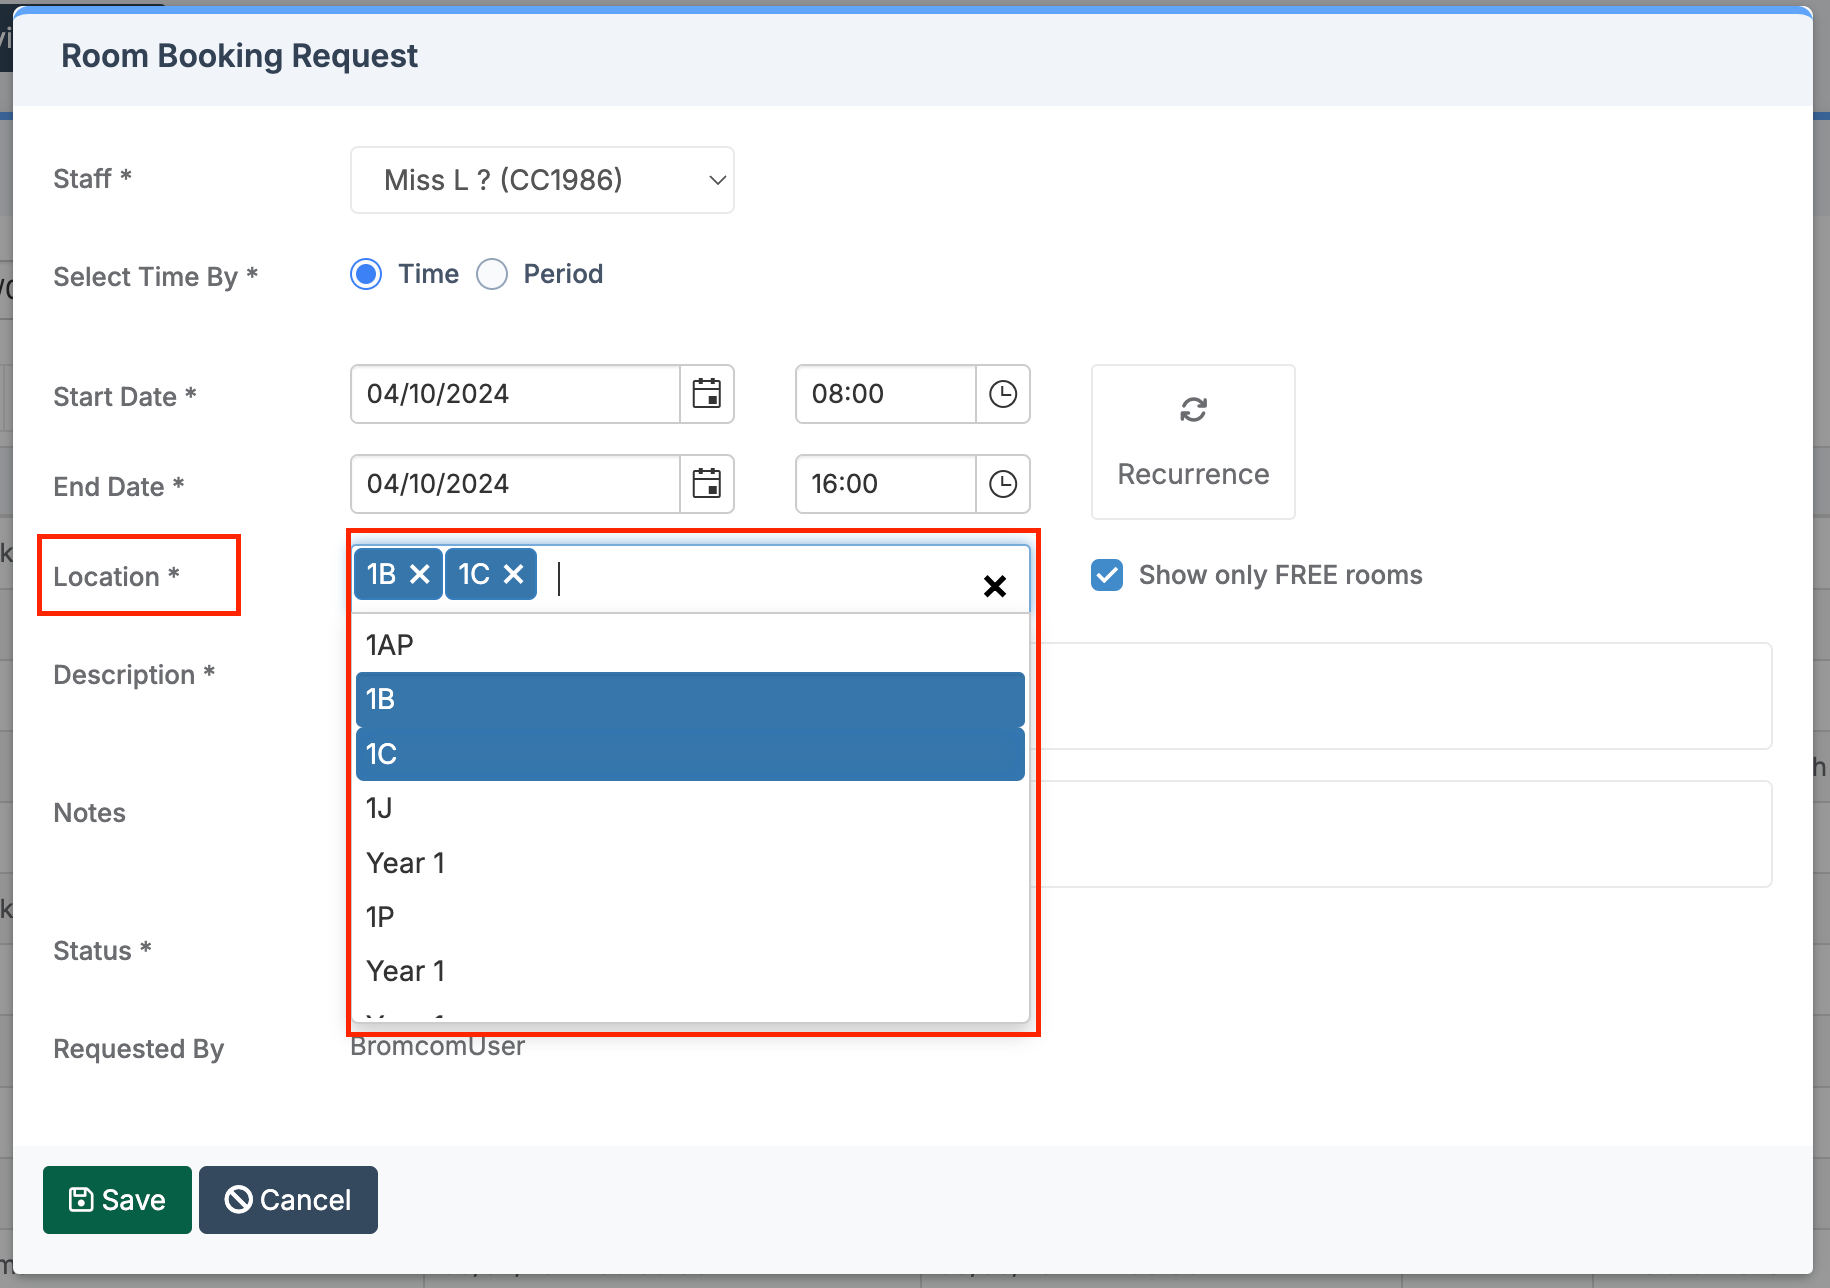1830x1288 pixels.
Task: Click the Recurrence refresh icon
Action: (x=1193, y=410)
